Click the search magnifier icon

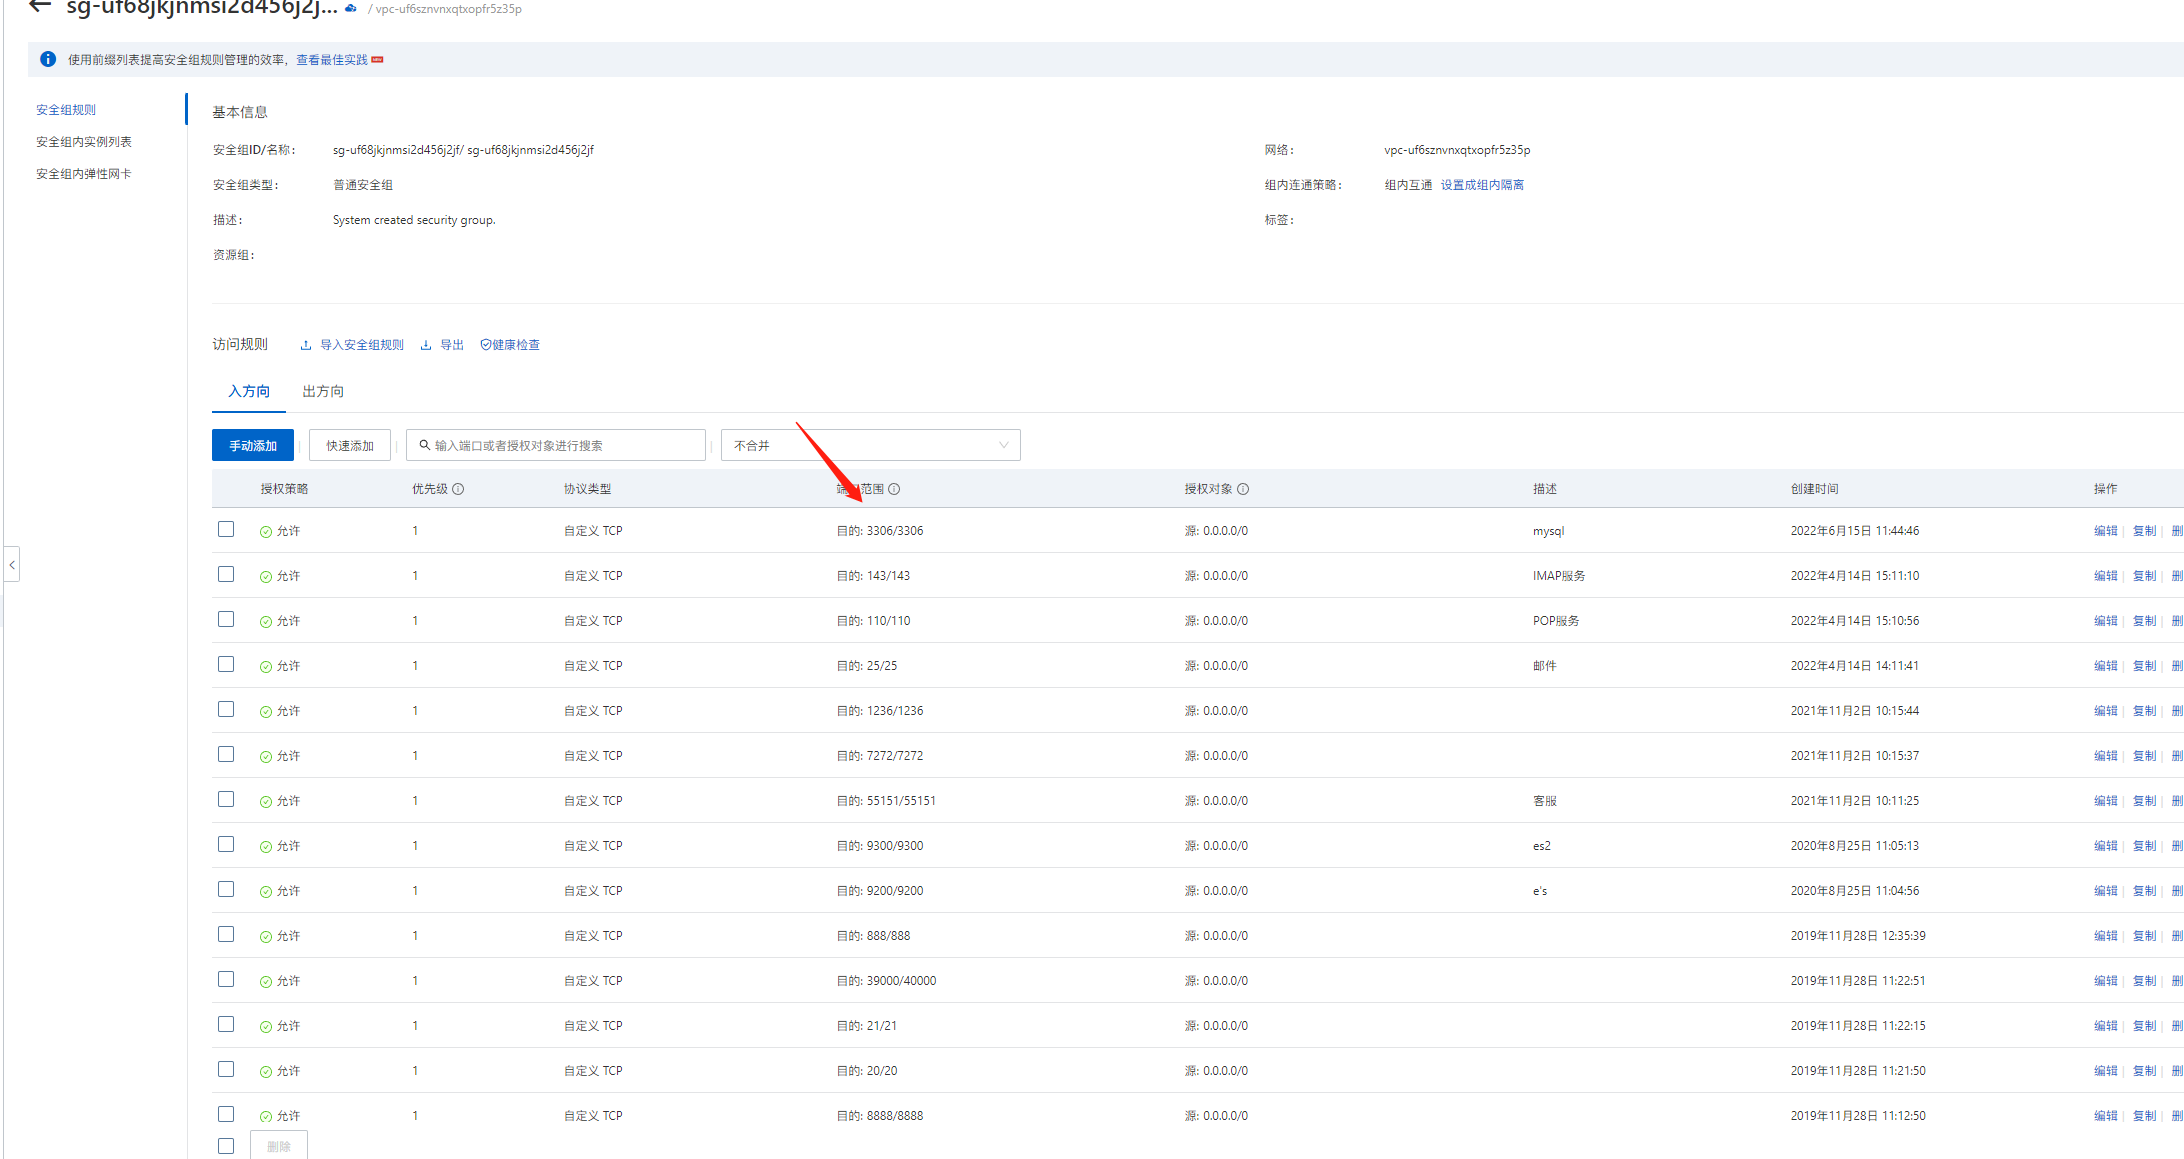[x=425, y=445]
